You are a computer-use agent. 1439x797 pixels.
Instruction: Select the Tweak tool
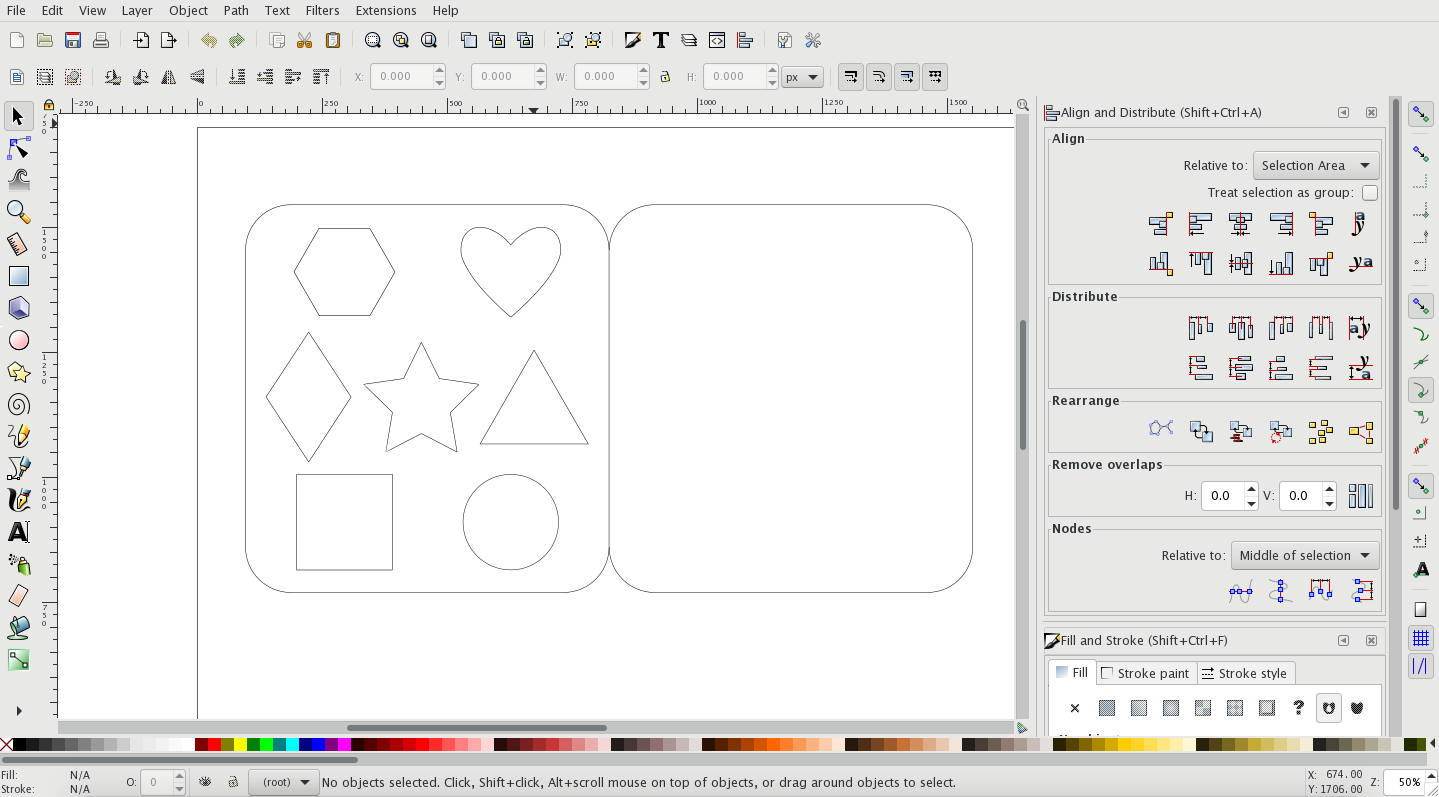point(18,180)
